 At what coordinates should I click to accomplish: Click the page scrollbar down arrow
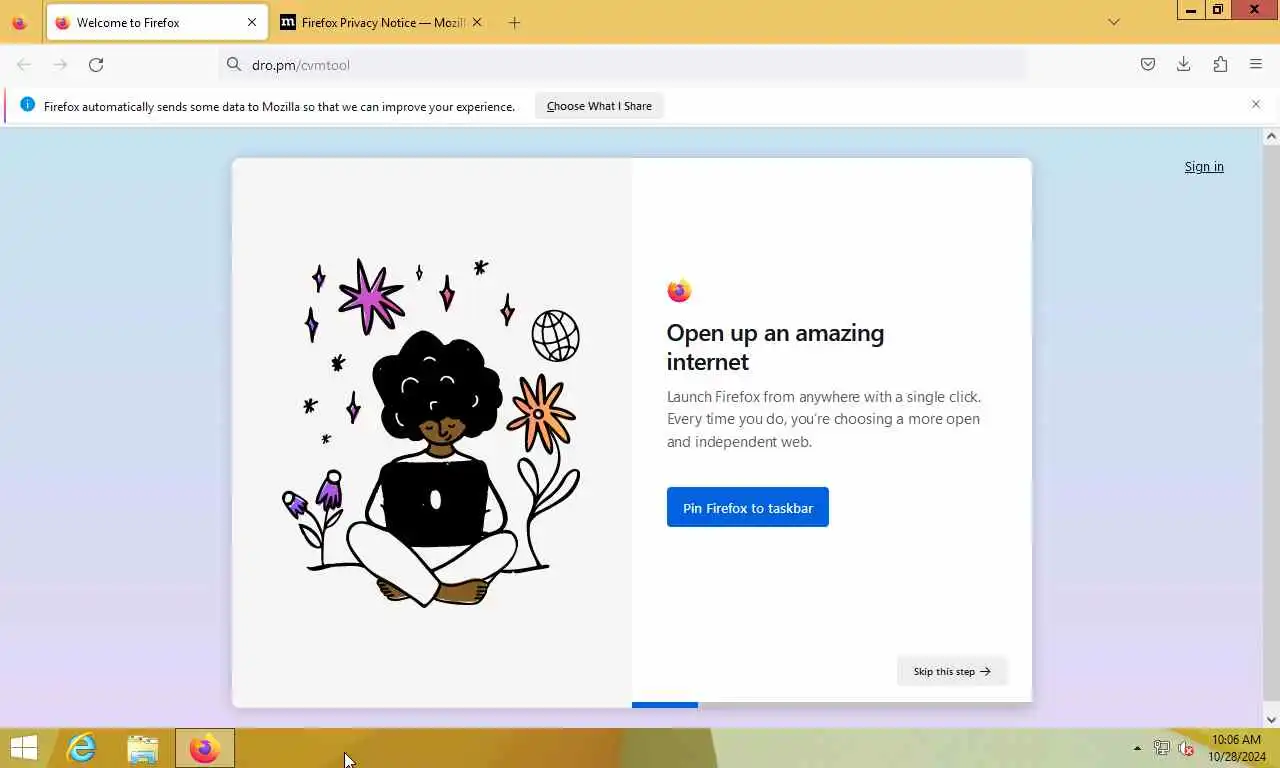(x=1271, y=719)
